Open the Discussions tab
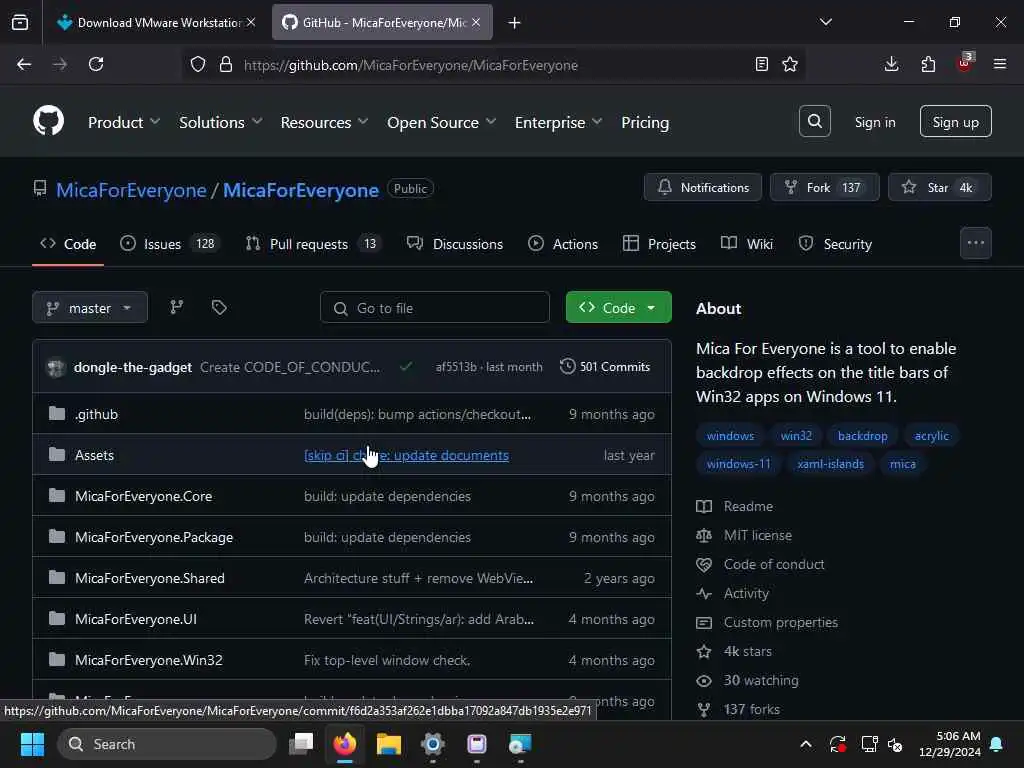This screenshot has height=768, width=1024. coord(455,244)
